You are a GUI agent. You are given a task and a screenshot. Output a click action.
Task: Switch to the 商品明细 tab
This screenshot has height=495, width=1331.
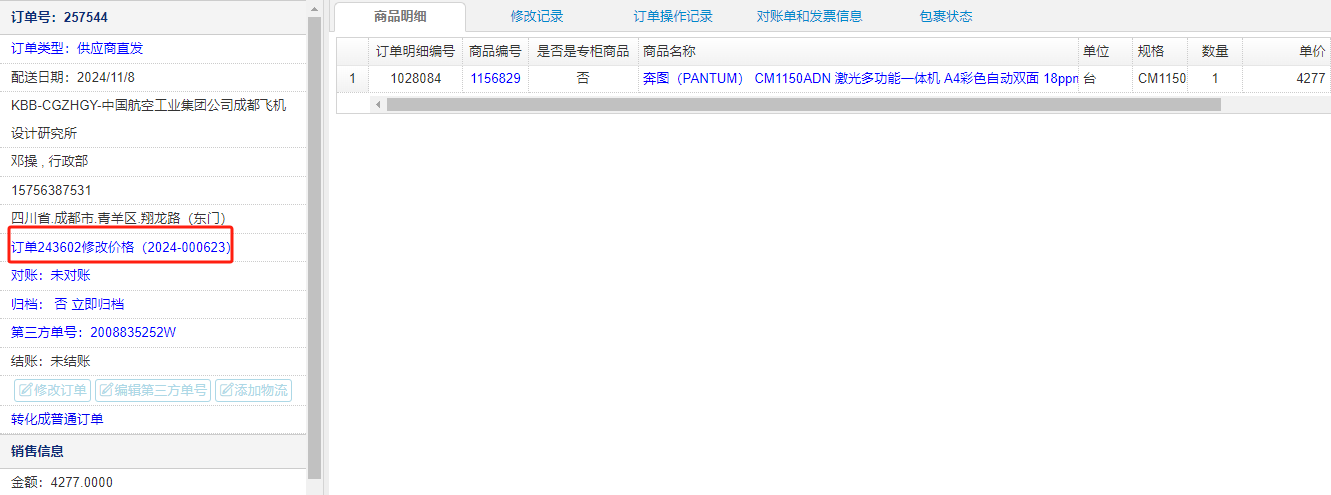click(400, 16)
